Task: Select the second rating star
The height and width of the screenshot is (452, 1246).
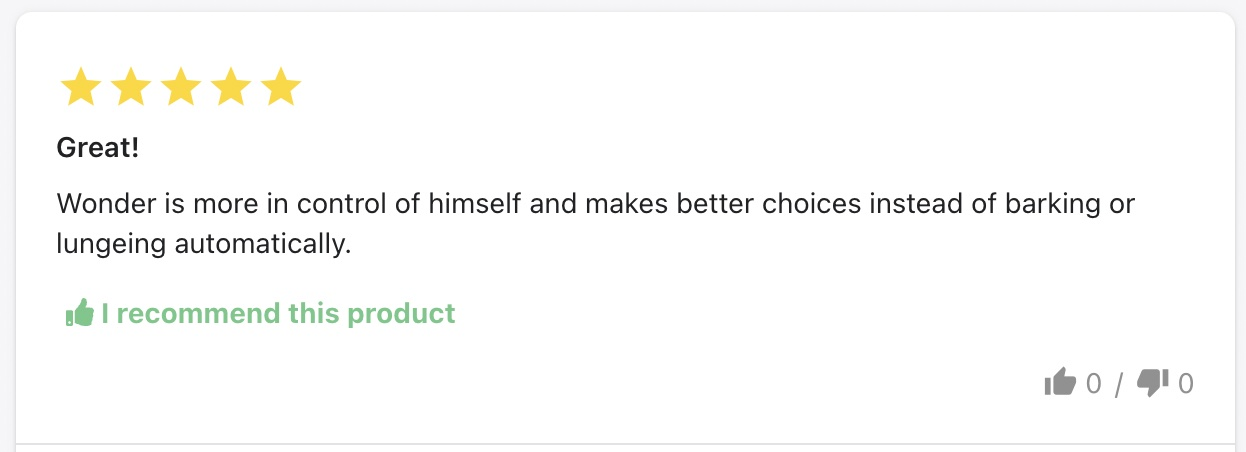Action: point(131,87)
